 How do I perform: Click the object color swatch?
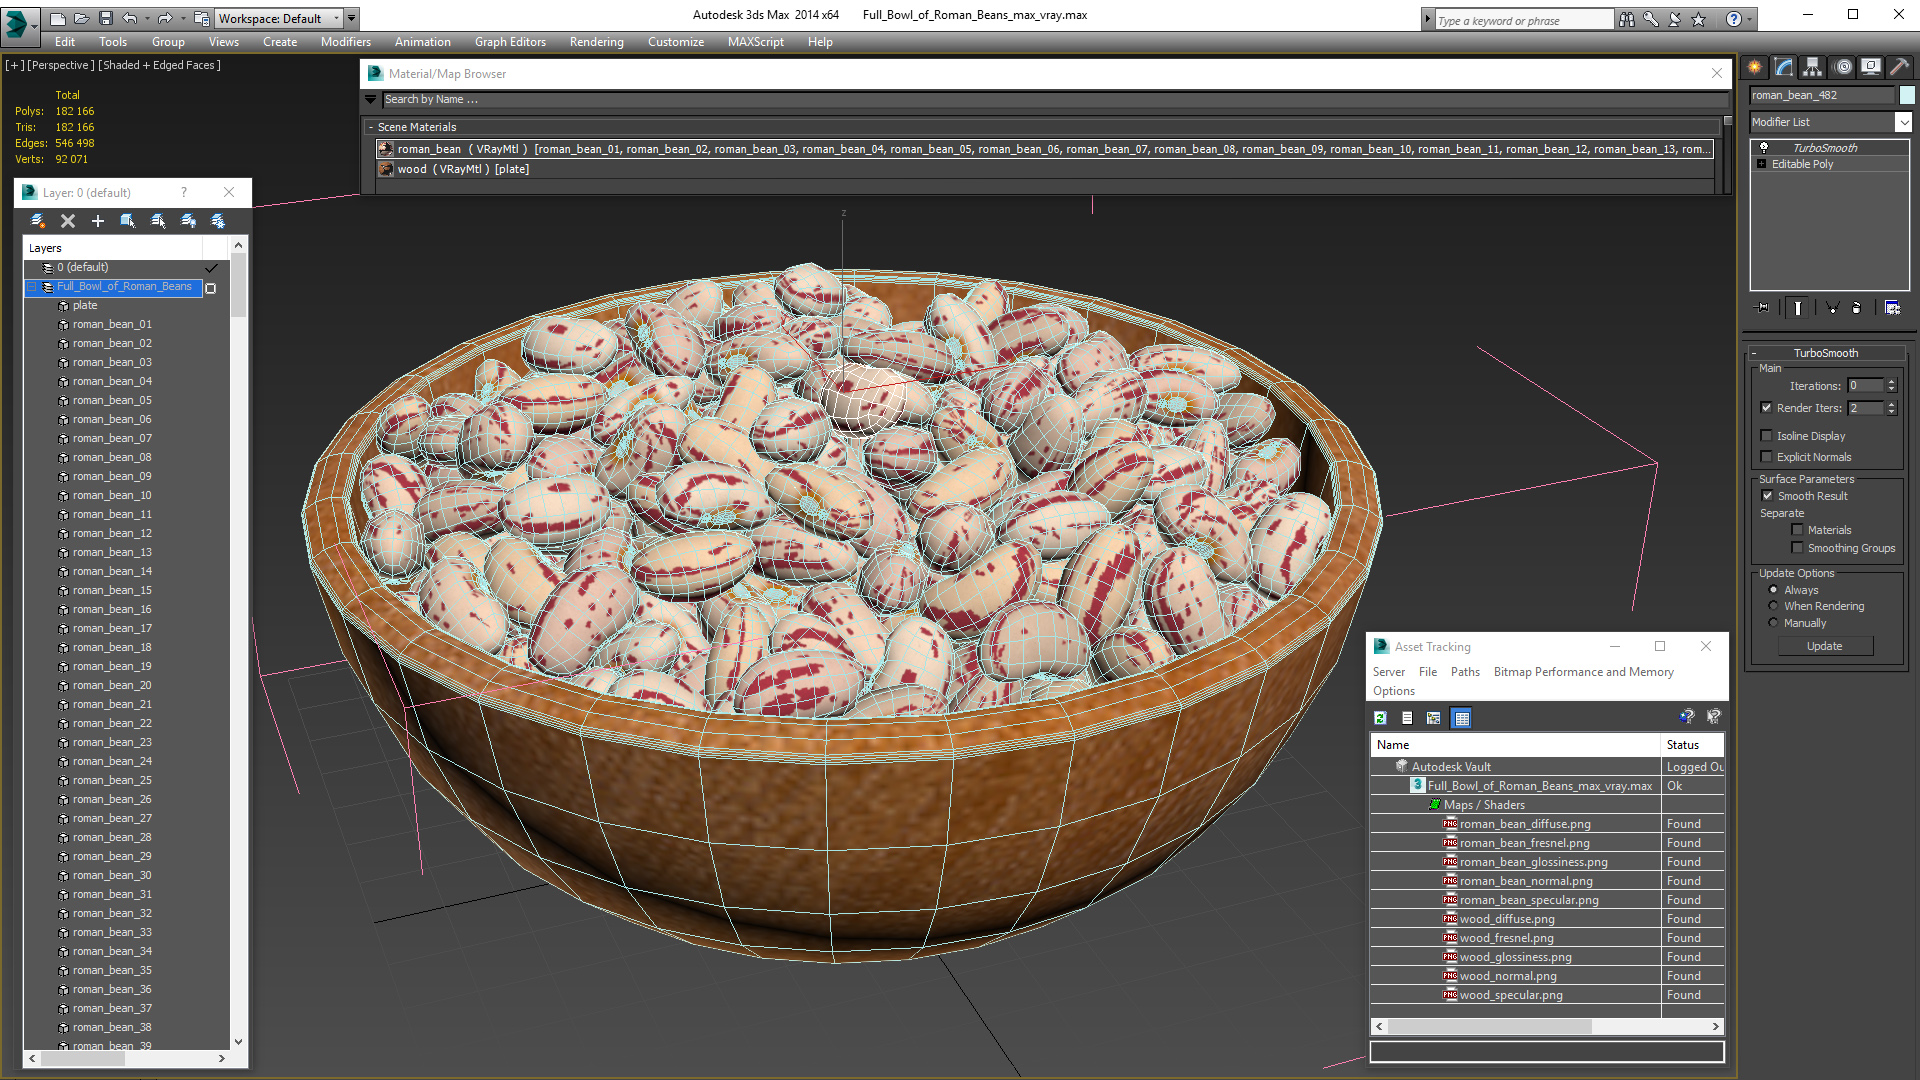(1907, 95)
